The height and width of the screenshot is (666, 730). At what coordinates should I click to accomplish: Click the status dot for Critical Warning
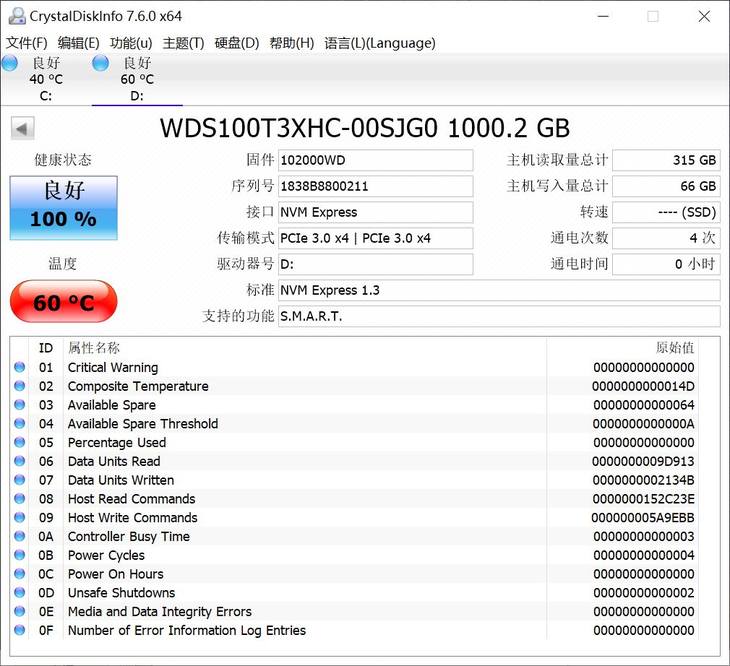pos(20,367)
